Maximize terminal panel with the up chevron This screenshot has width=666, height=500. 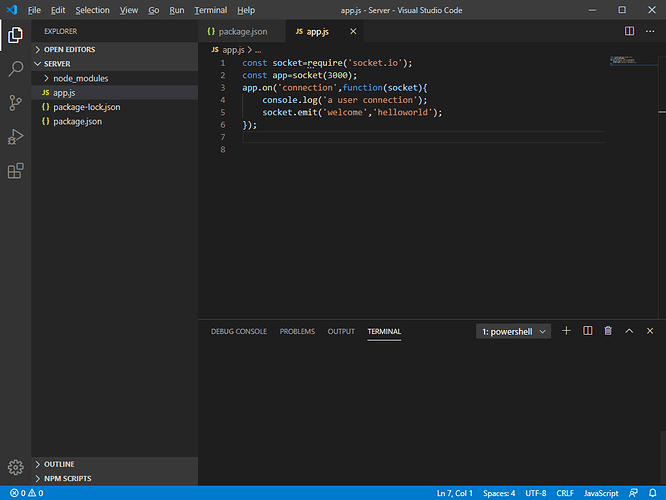click(x=629, y=331)
